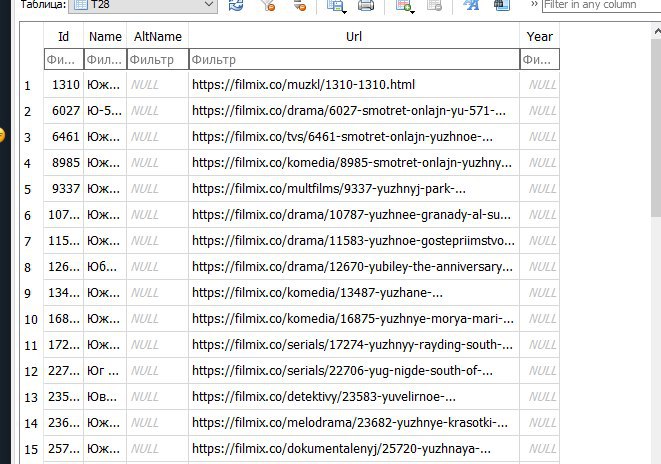
Task: Select Id cell 6461
Action: click(x=64, y=137)
